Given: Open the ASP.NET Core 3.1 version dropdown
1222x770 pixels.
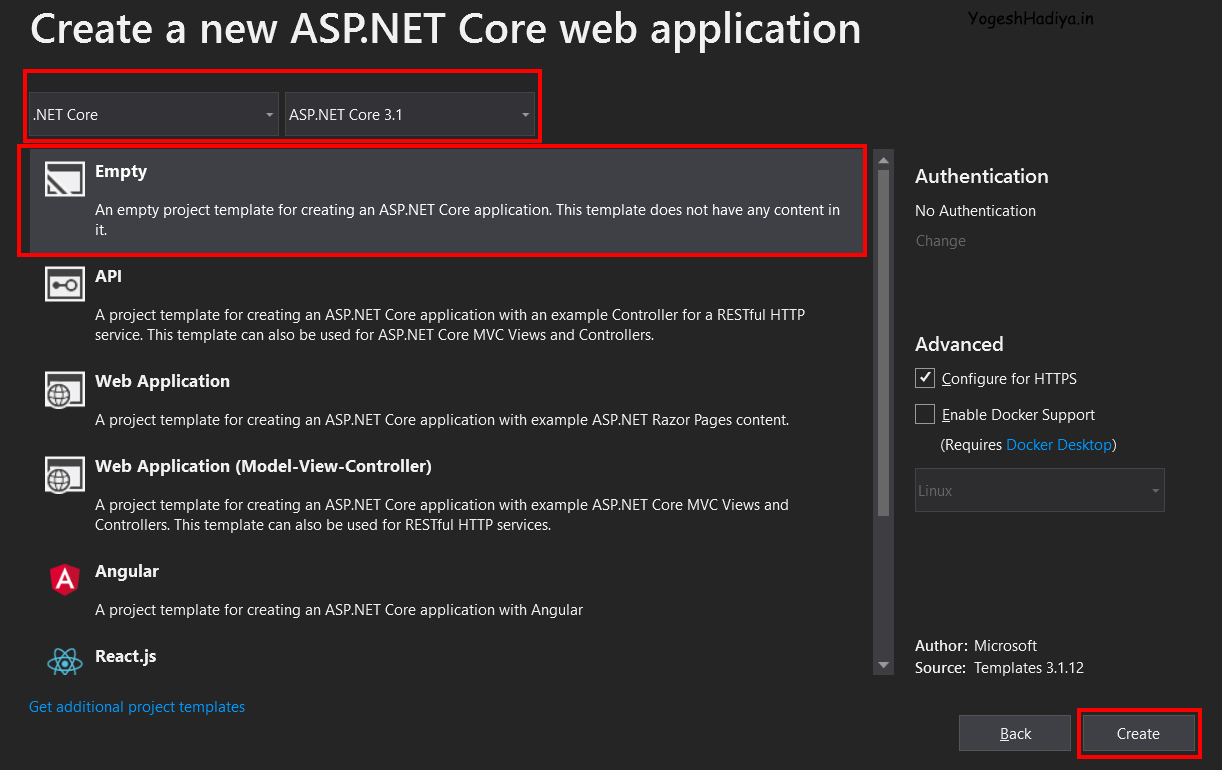Looking at the screenshot, I should coord(410,115).
